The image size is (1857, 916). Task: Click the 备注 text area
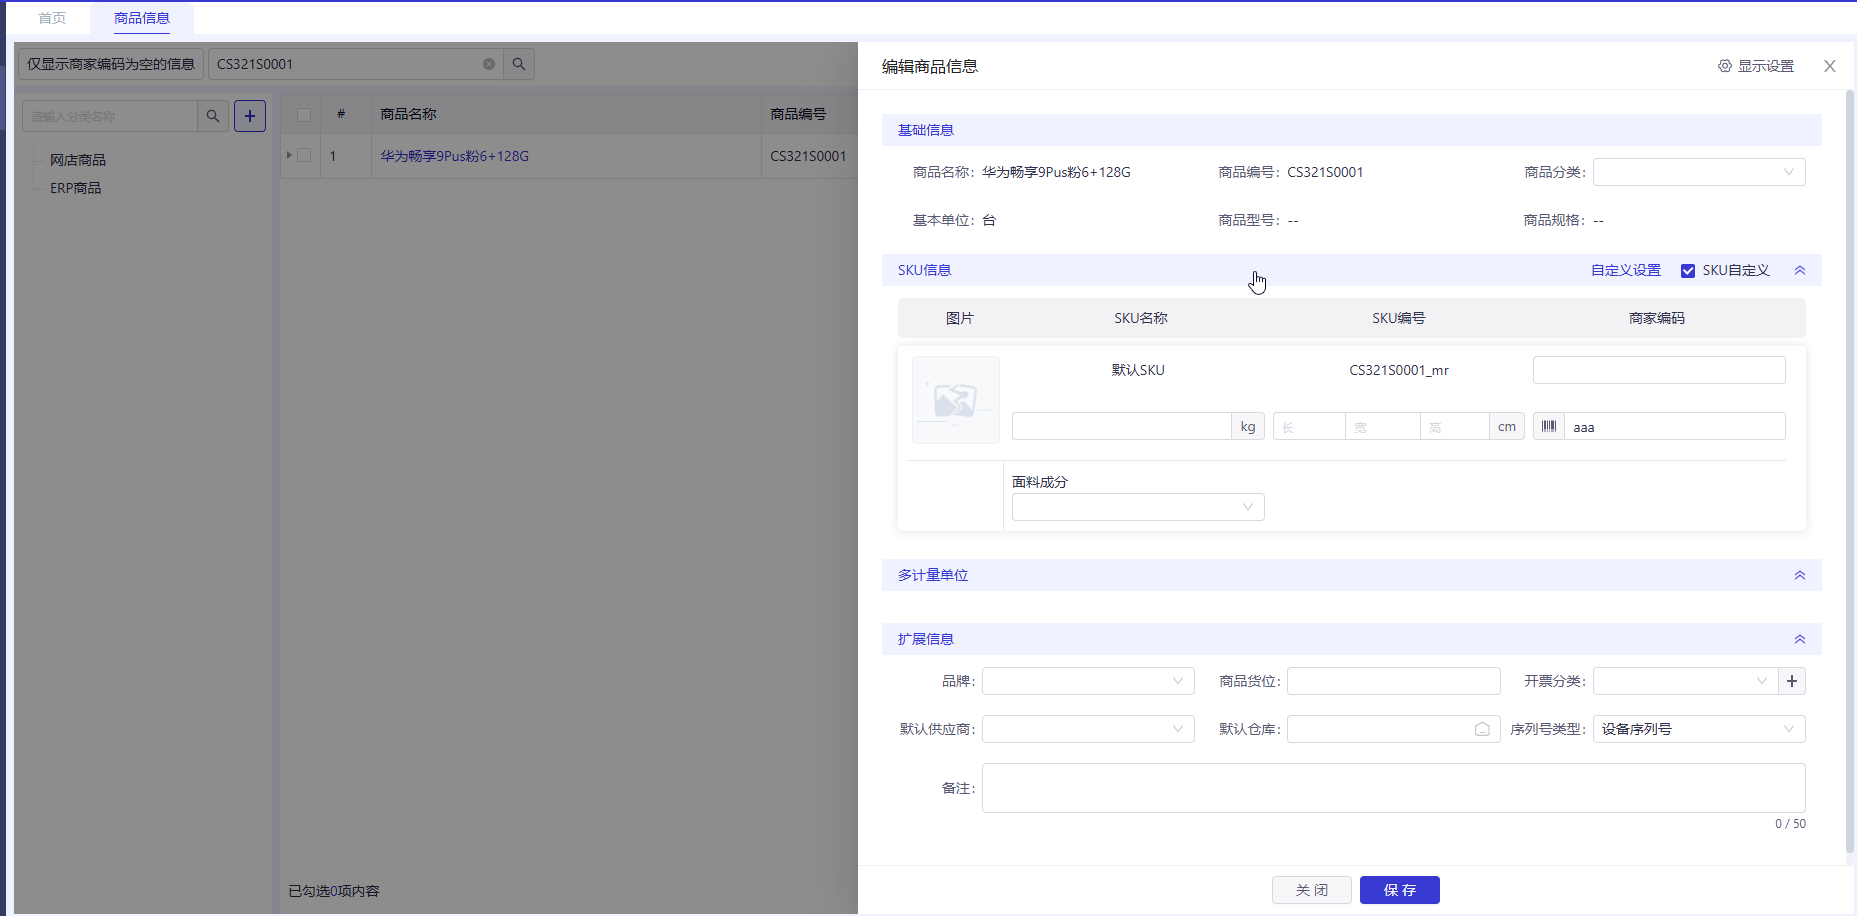pyautogui.click(x=1394, y=788)
